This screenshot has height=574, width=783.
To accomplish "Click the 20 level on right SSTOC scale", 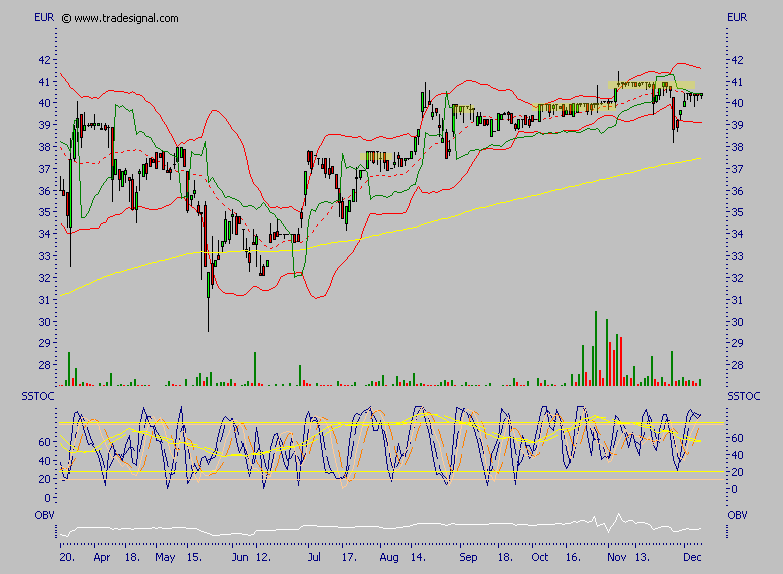I will [737, 472].
